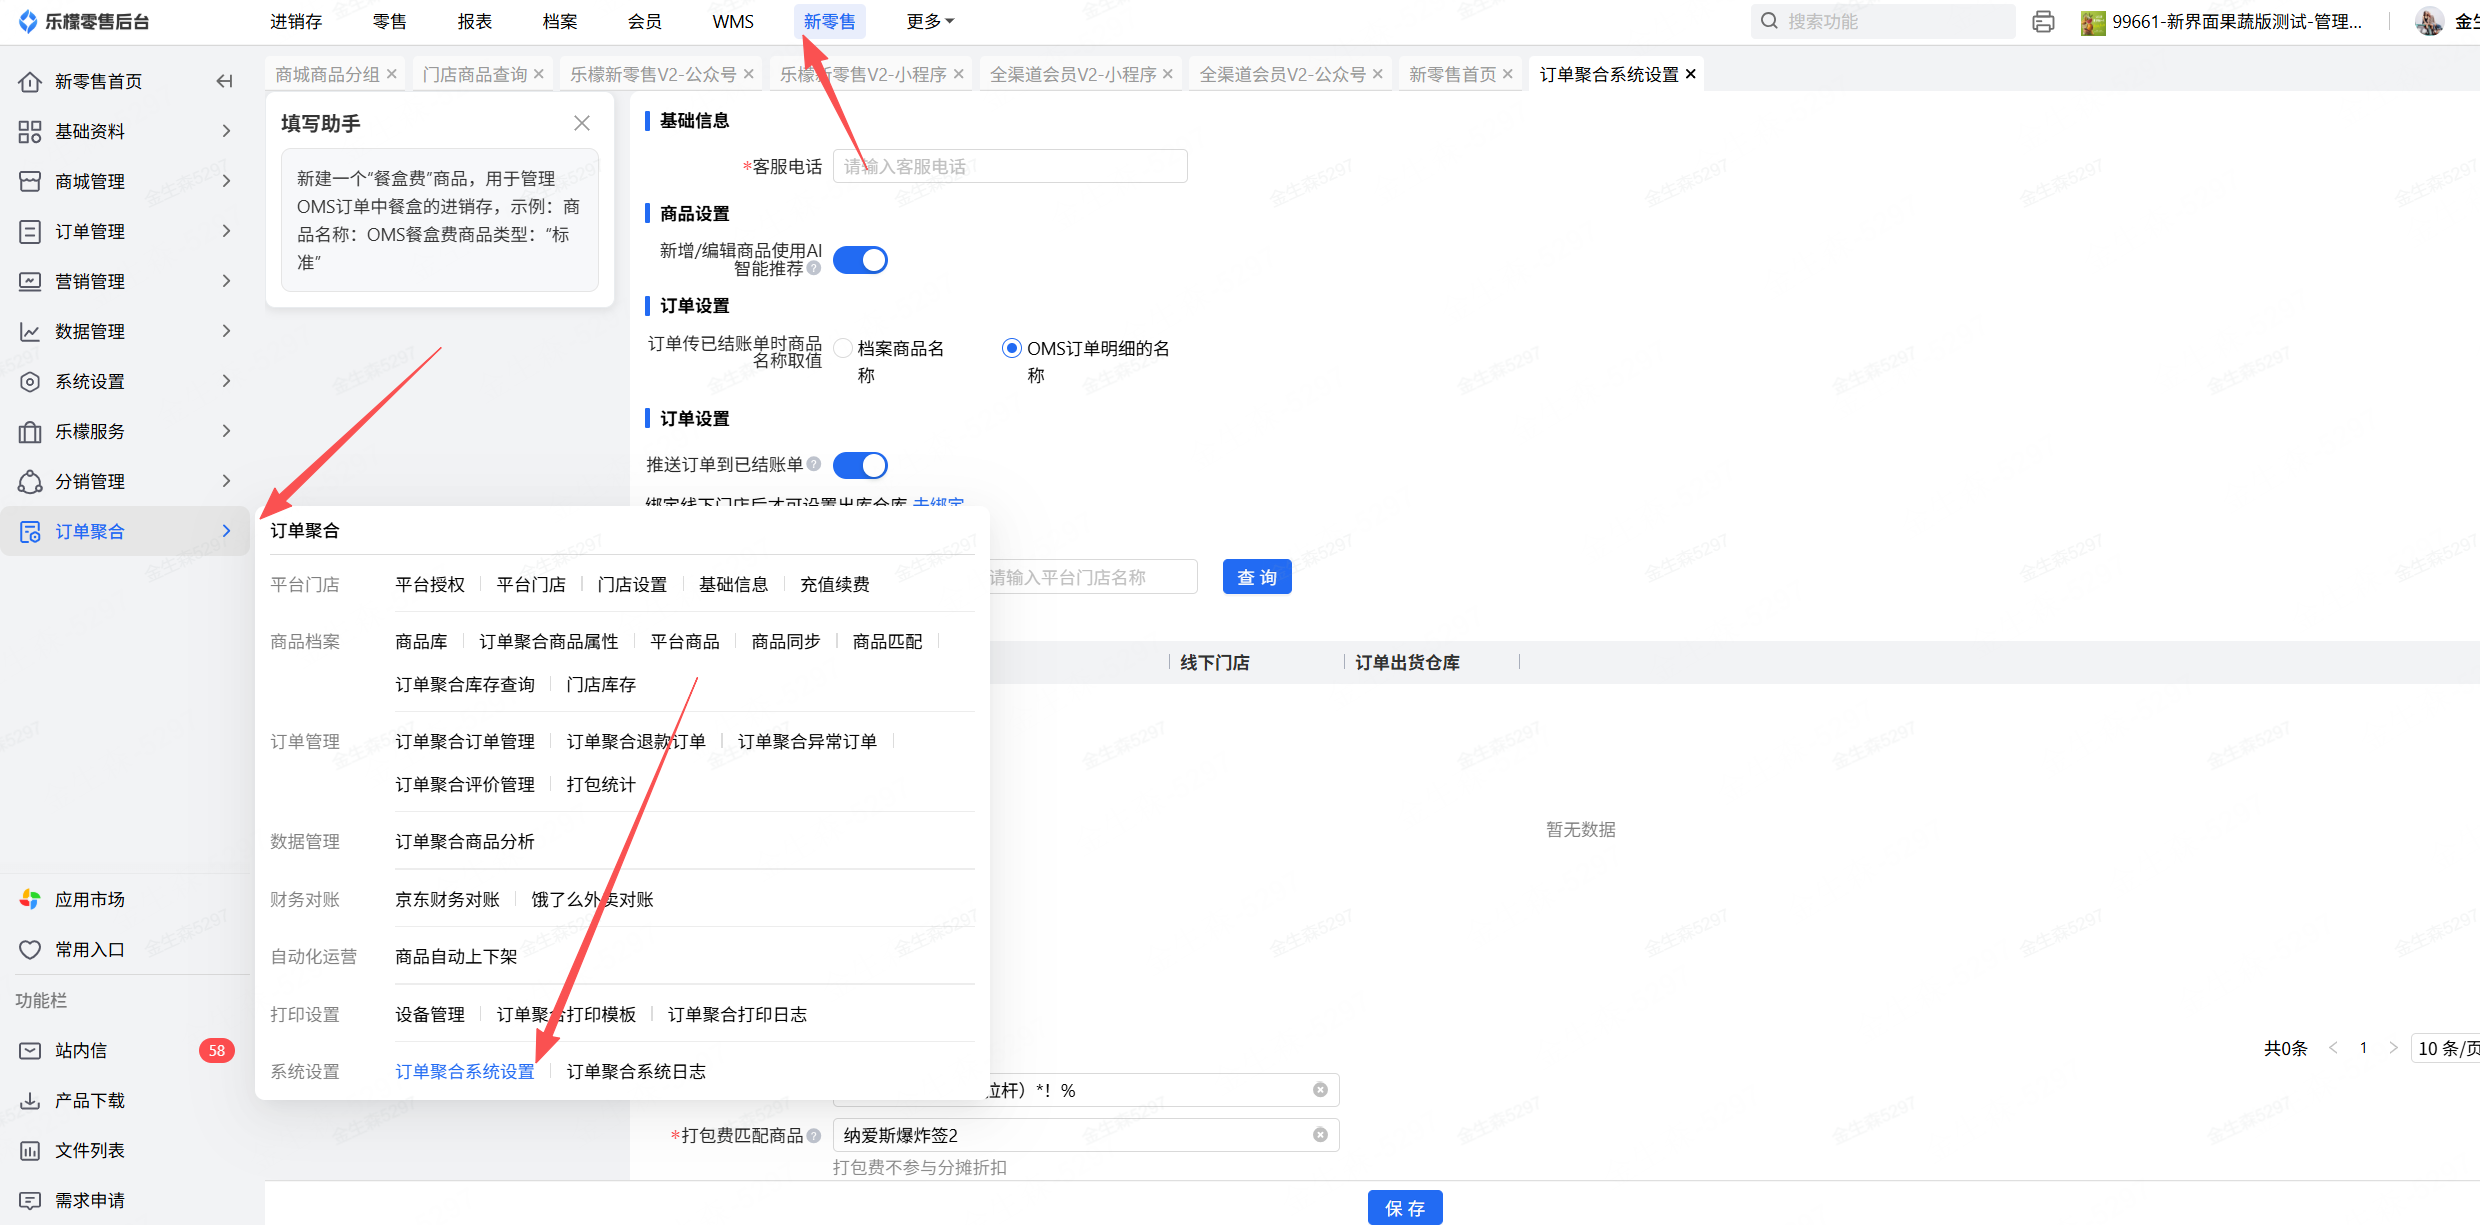Open 订单聚合系统日志 in the flyout menu
This screenshot has width=2480, height=1225.
coord(636,1071)
